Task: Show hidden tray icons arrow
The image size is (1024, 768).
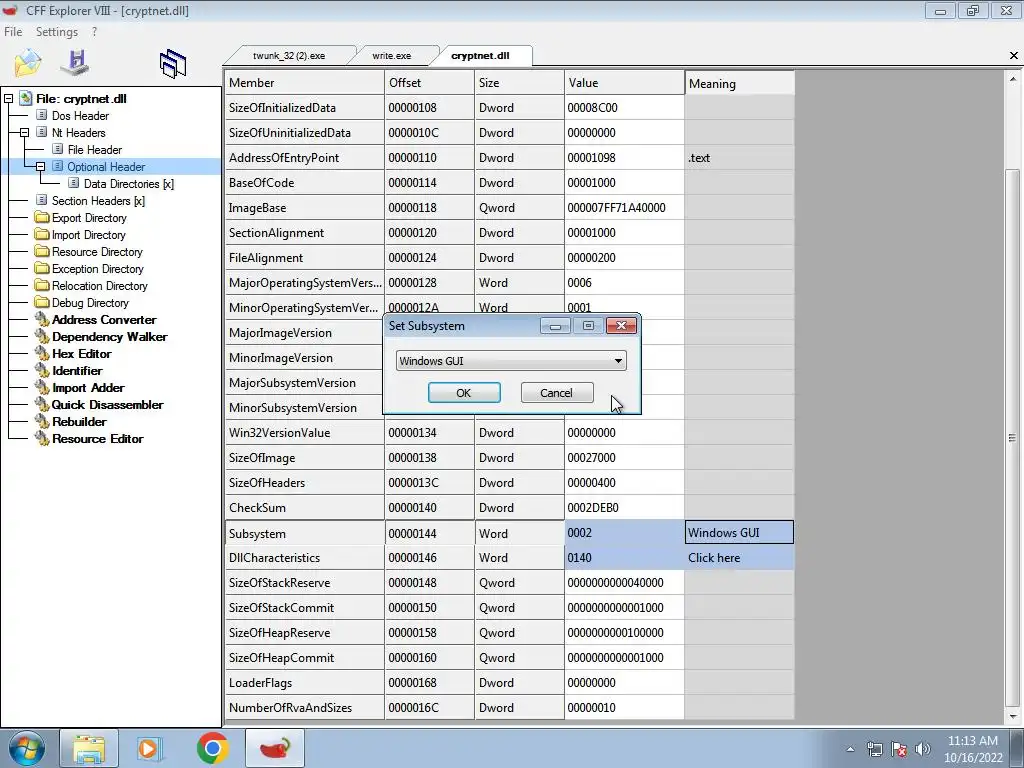Action: 850,749
